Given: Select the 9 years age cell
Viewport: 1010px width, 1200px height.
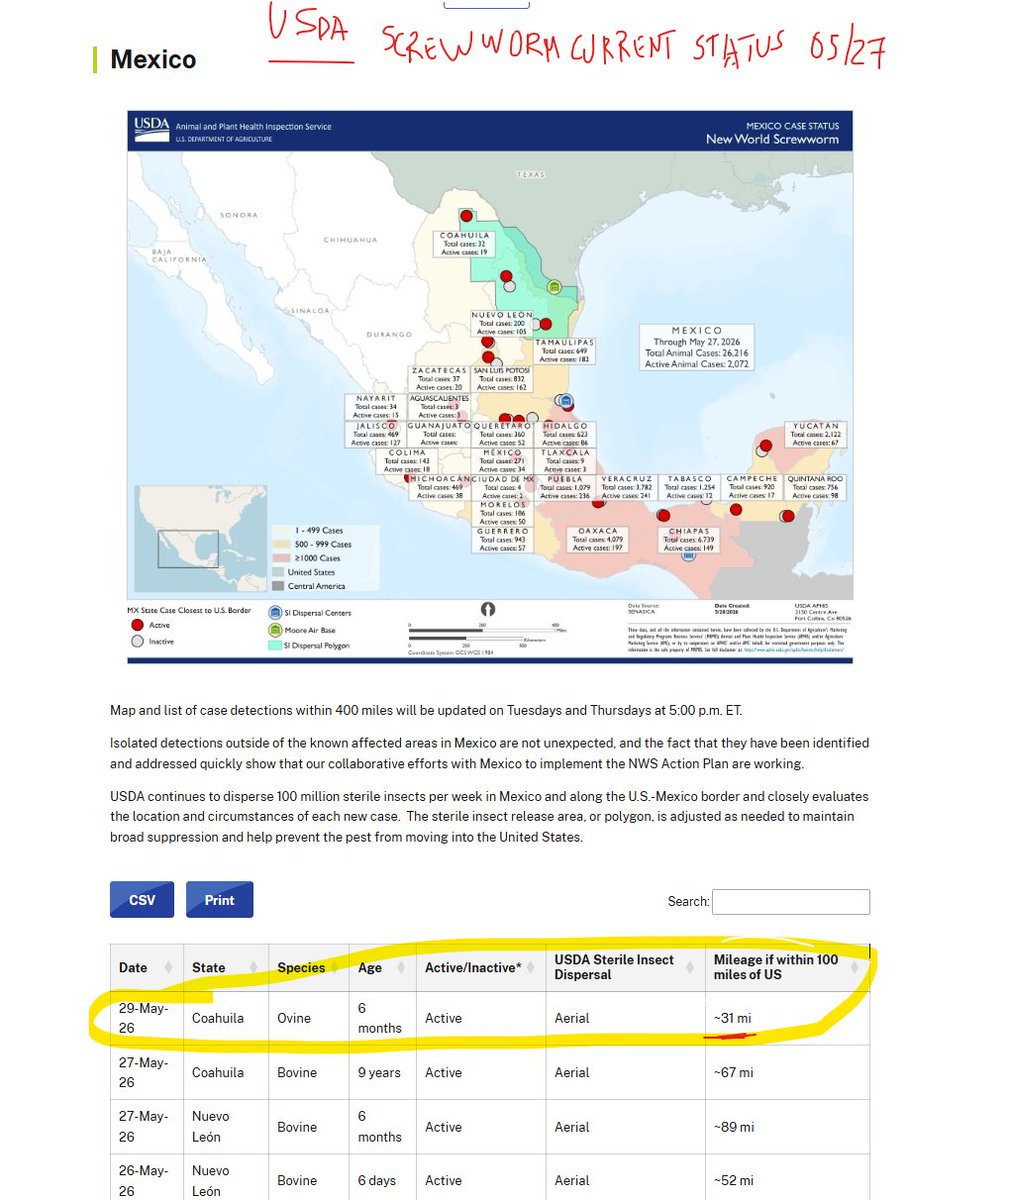Looking at the screenshot, I should 383,1072.
